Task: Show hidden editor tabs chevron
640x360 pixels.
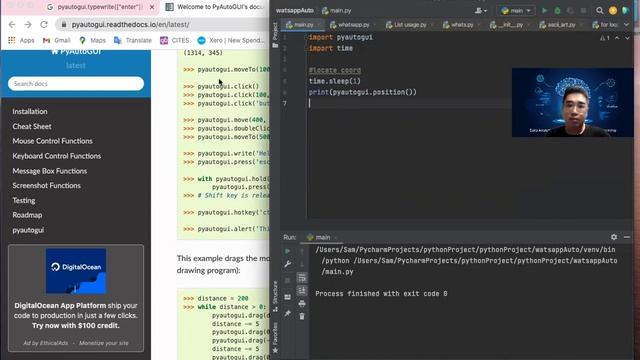Action: (x=627, y=25)
